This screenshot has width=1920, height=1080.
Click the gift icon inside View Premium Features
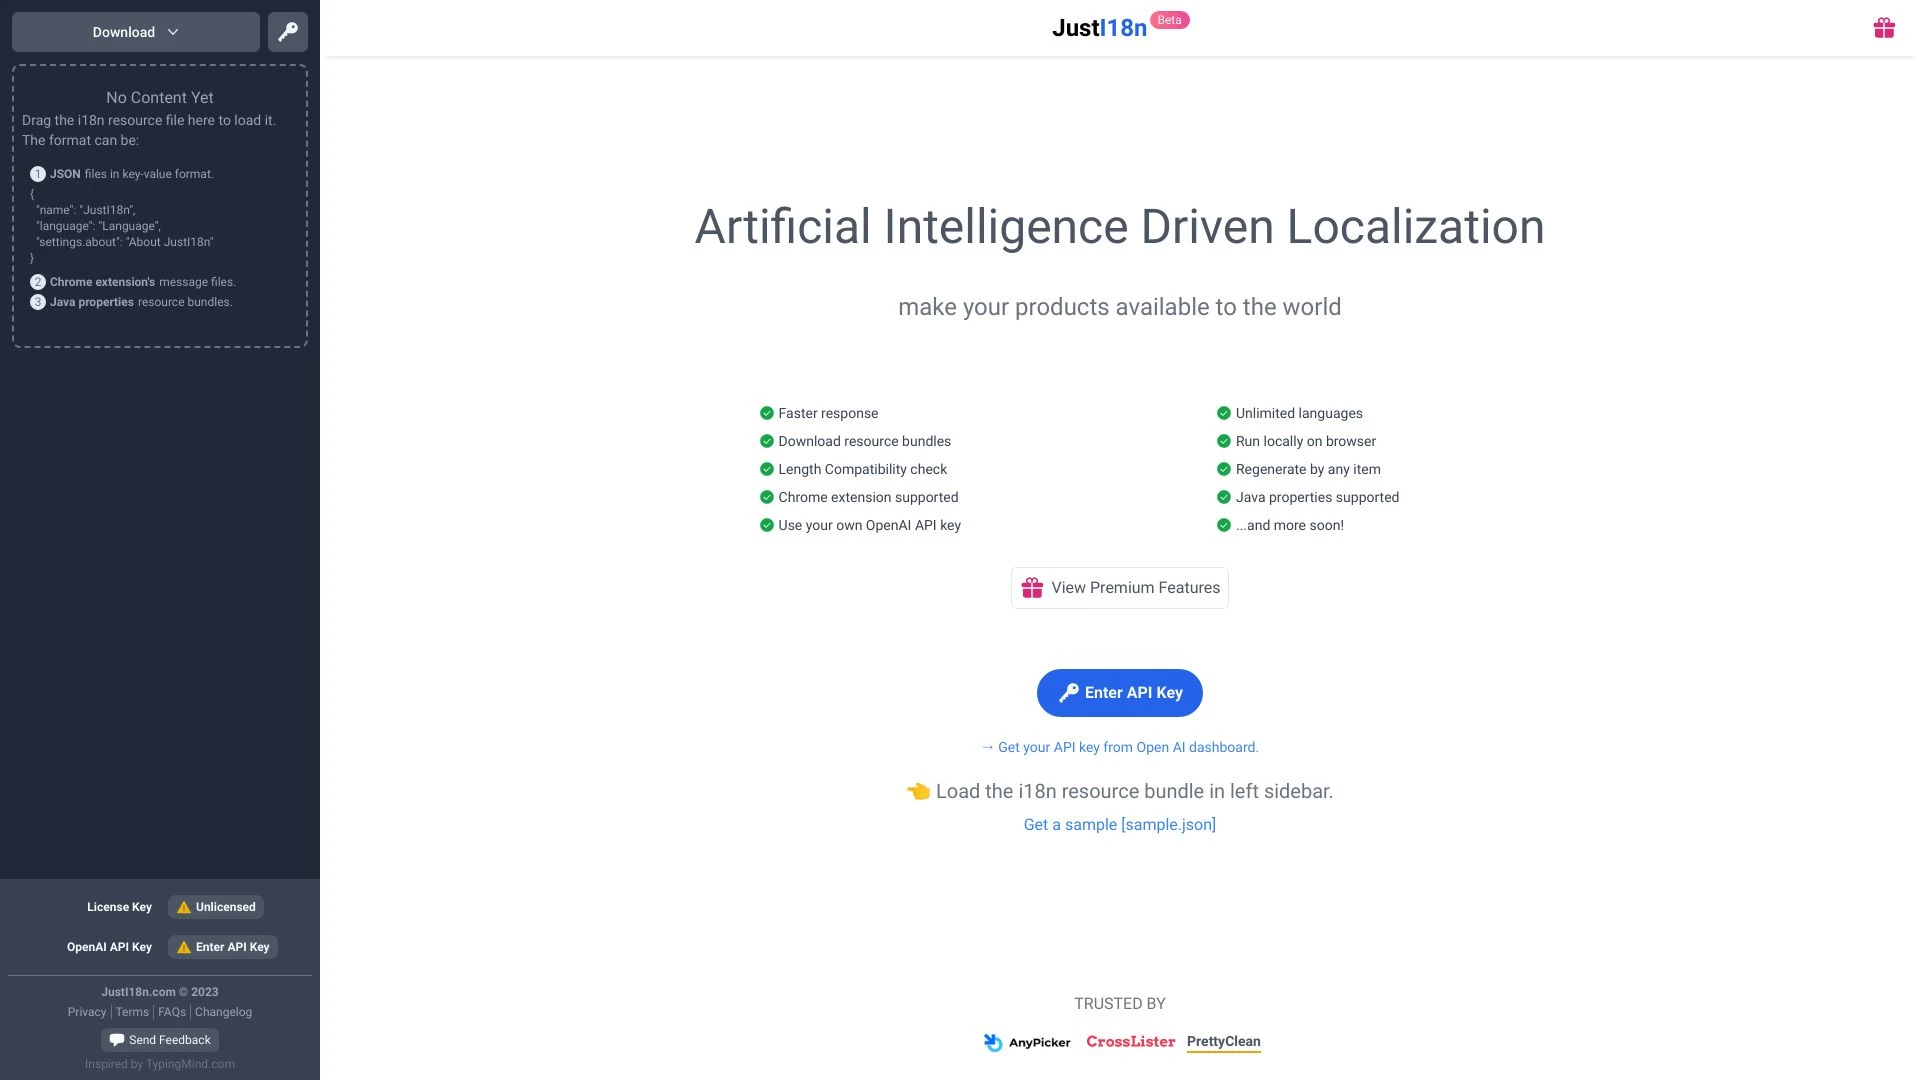pyautogui.click(x=1033, y=587)
